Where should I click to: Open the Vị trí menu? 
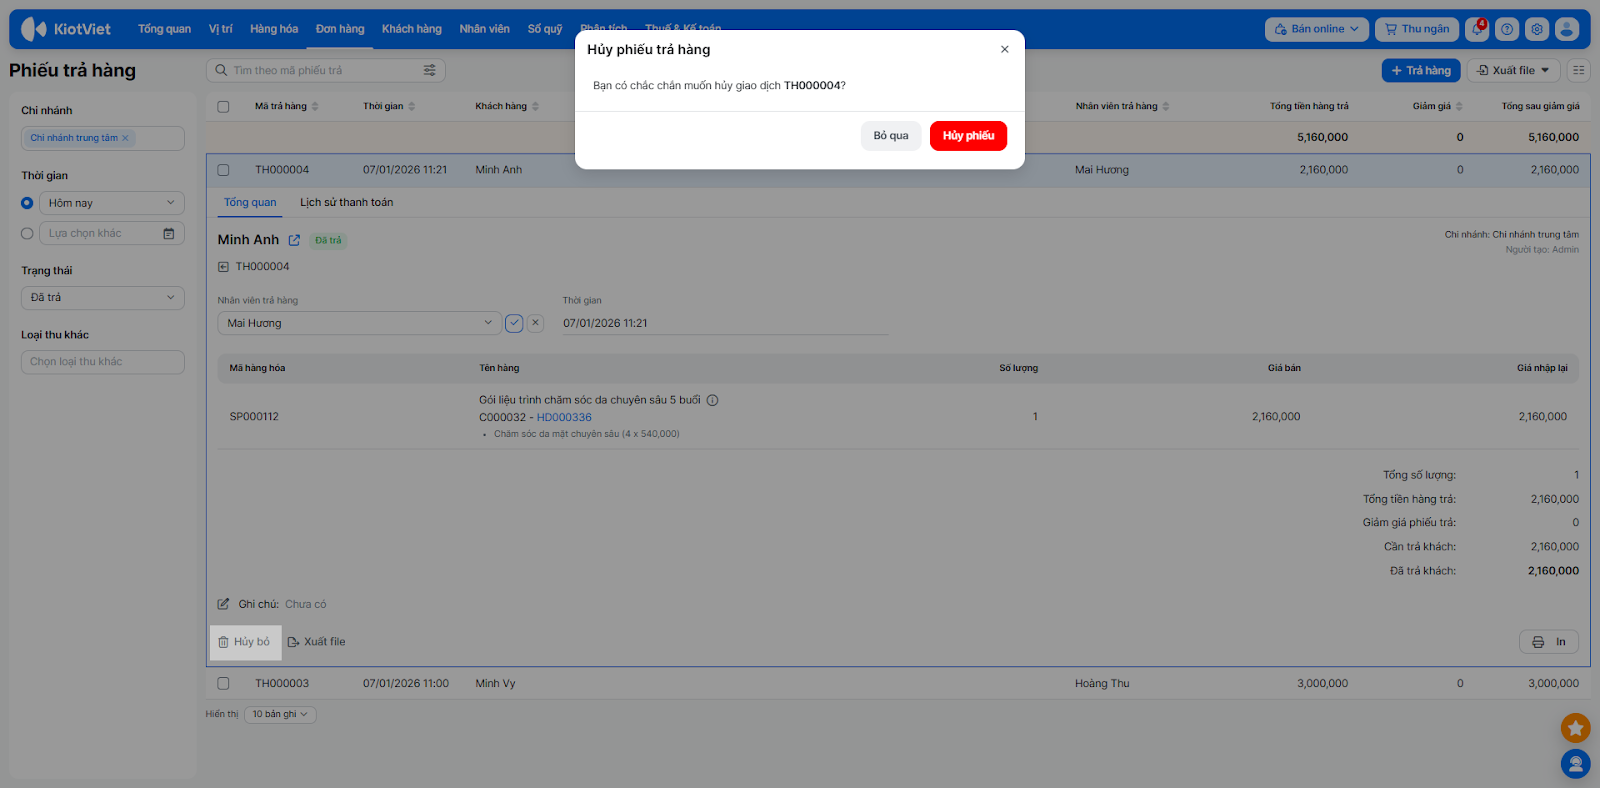pyautogui.click(x=220, y=29)
